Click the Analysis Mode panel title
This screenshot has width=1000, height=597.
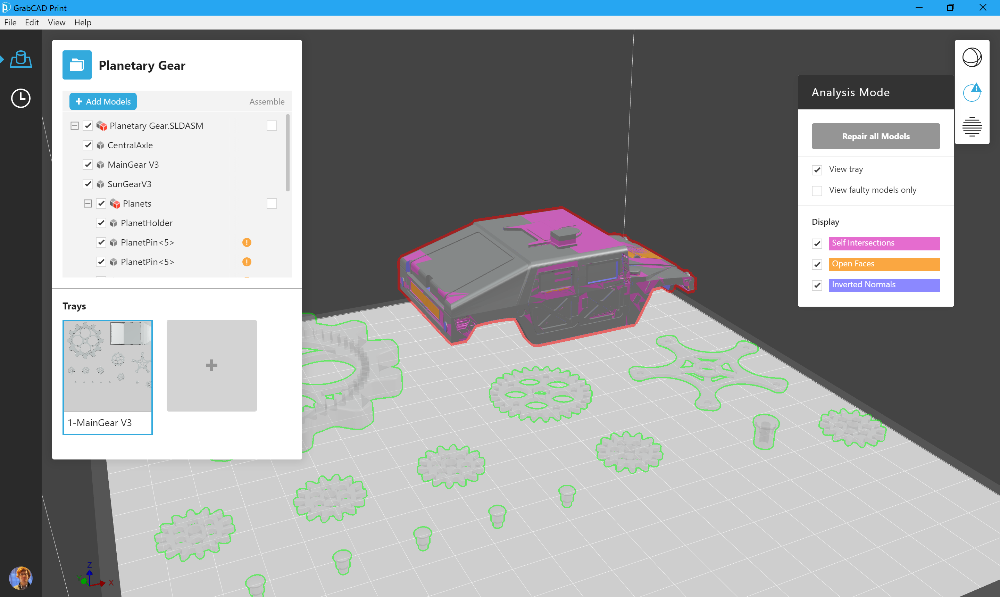click(x=850, y=92)
